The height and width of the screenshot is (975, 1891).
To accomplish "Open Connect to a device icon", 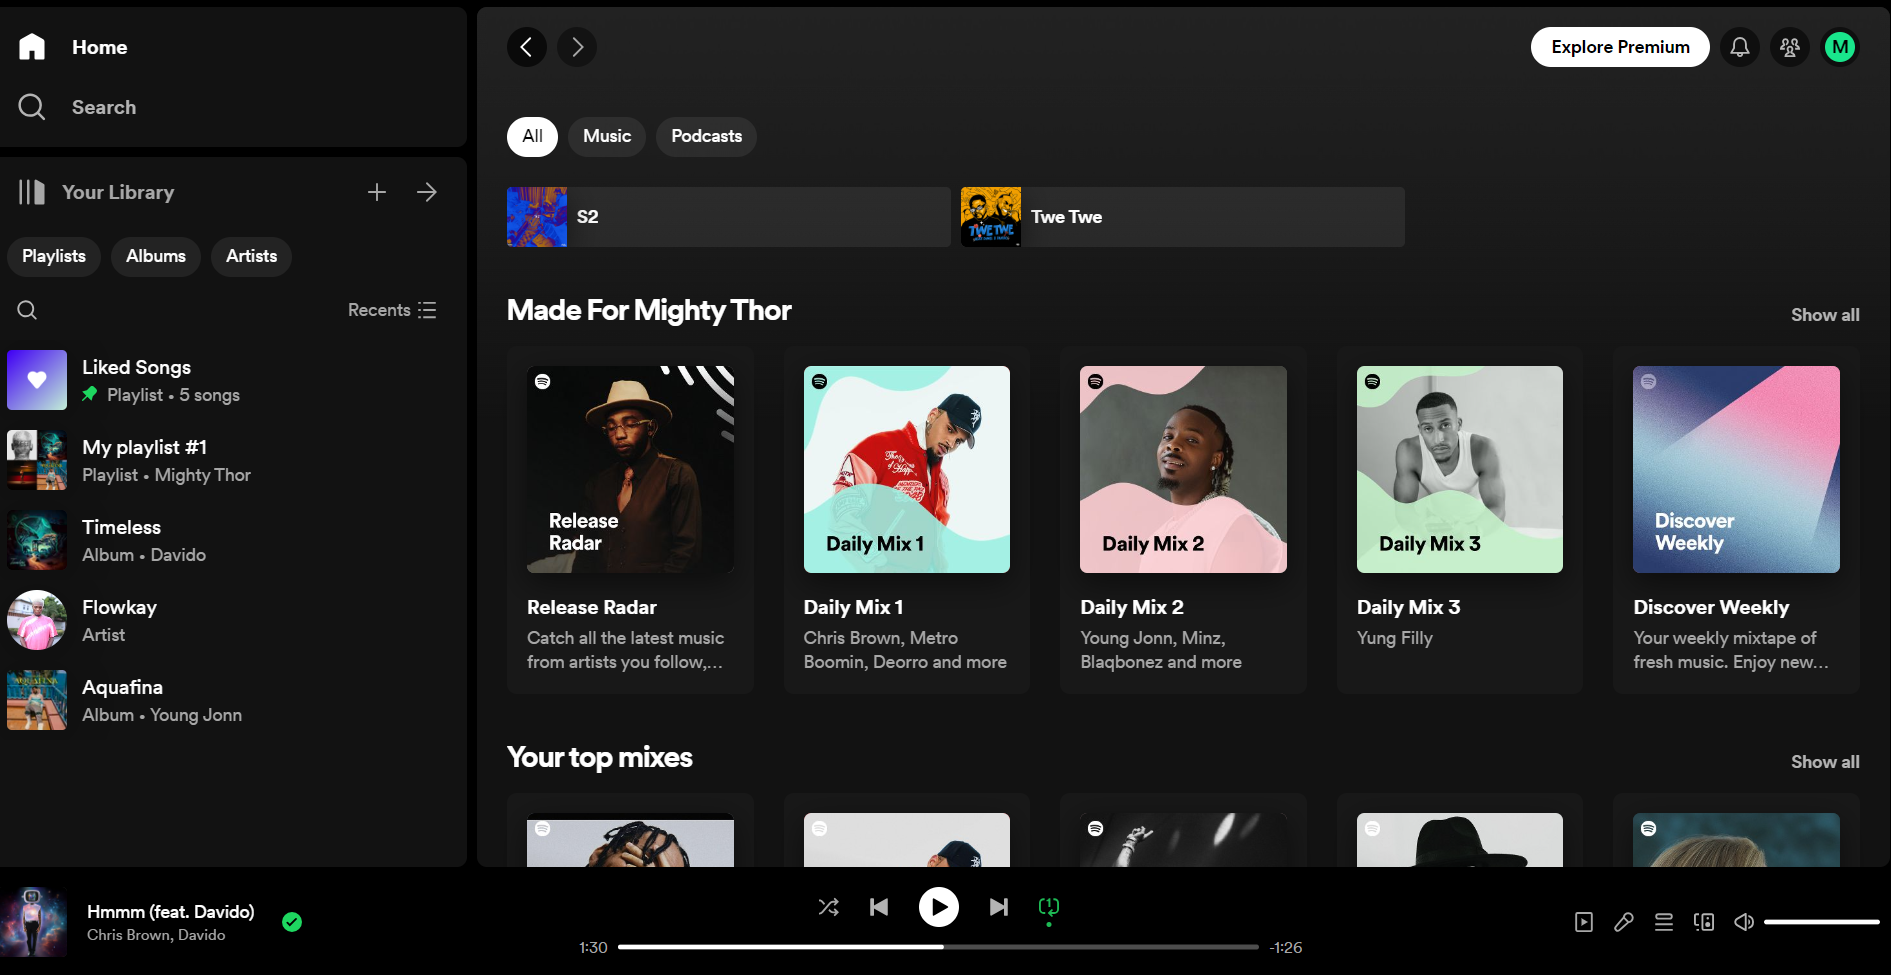I will (x=1704, y=922).
